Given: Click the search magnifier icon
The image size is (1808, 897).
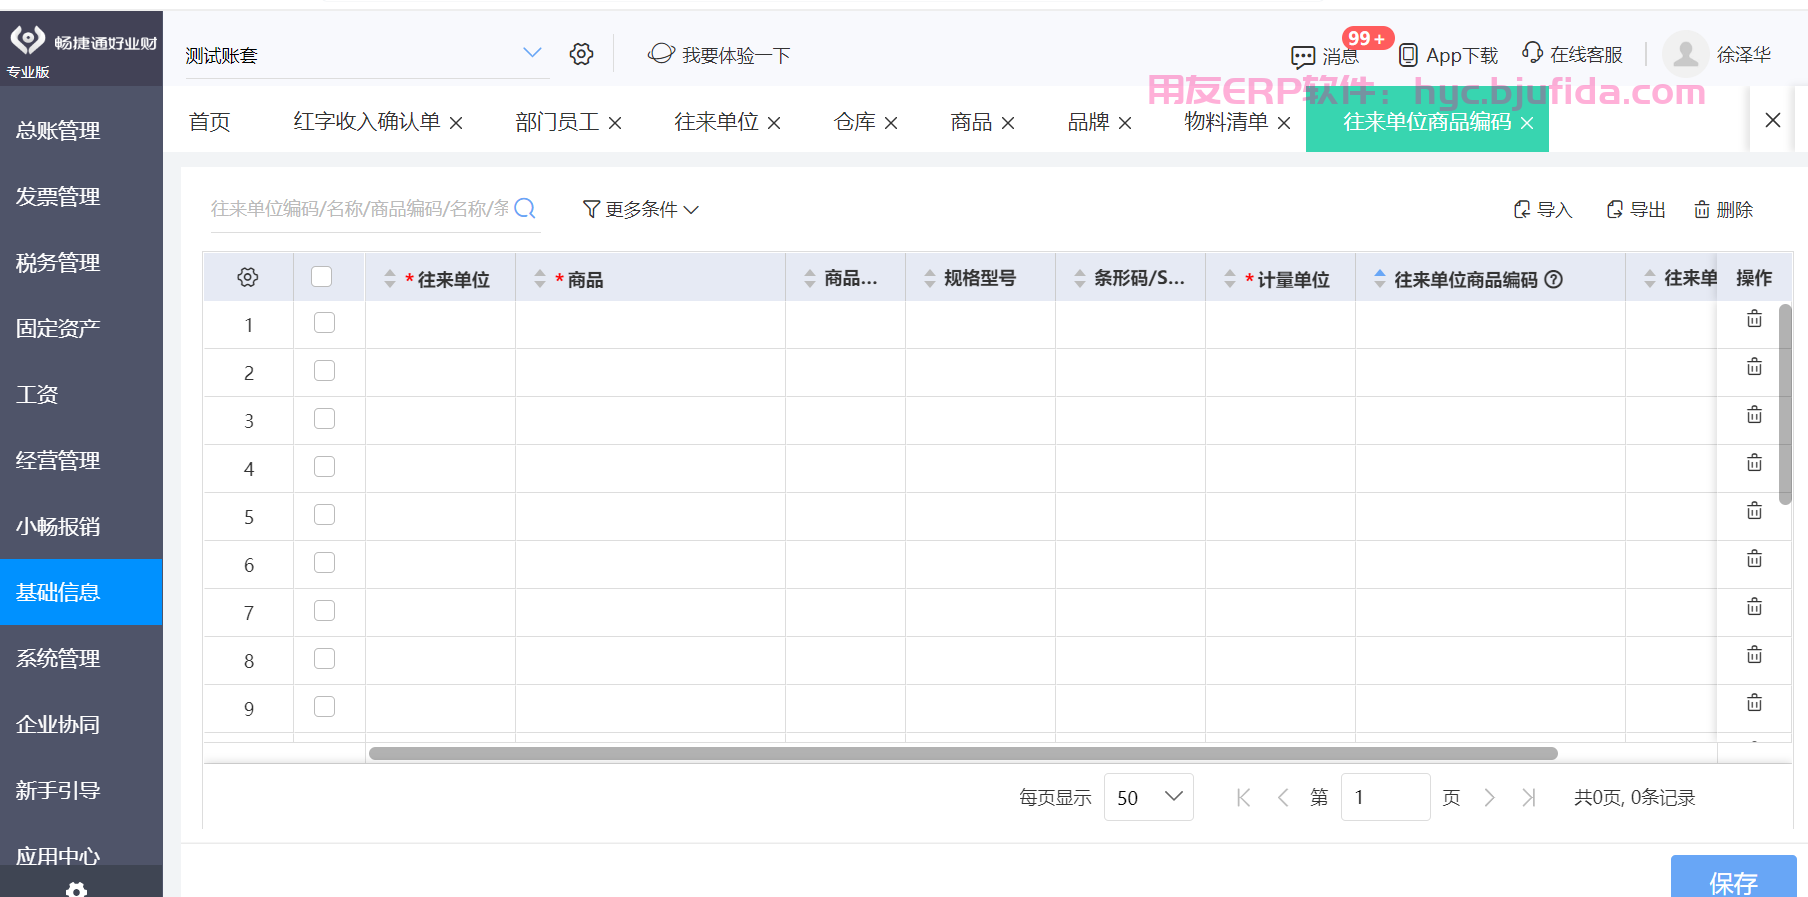Looking at the screenshot, I should coord(525,208).
